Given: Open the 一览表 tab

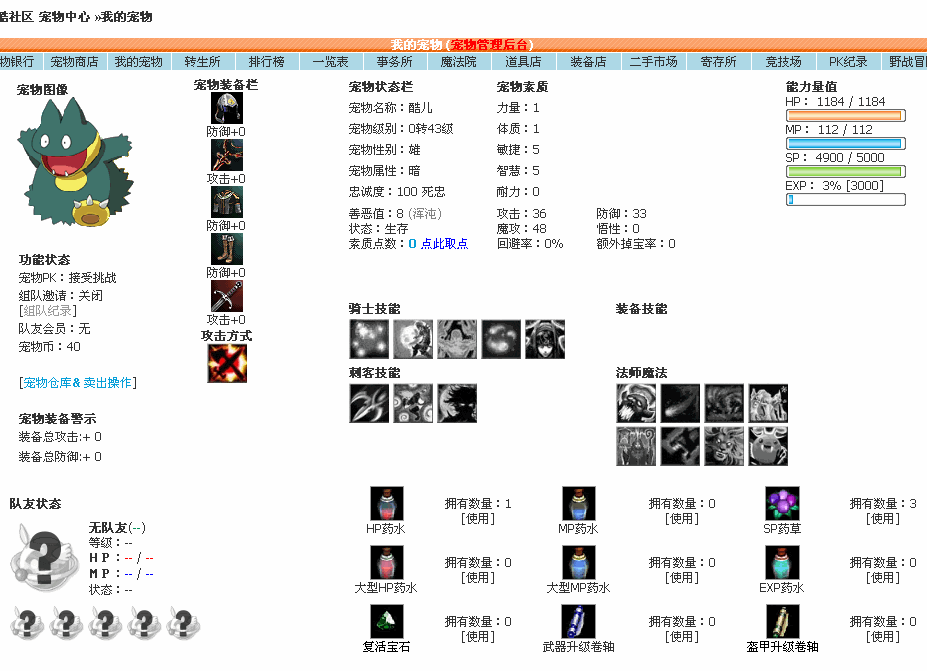Looking at the screenshot, I should point(330,61).
